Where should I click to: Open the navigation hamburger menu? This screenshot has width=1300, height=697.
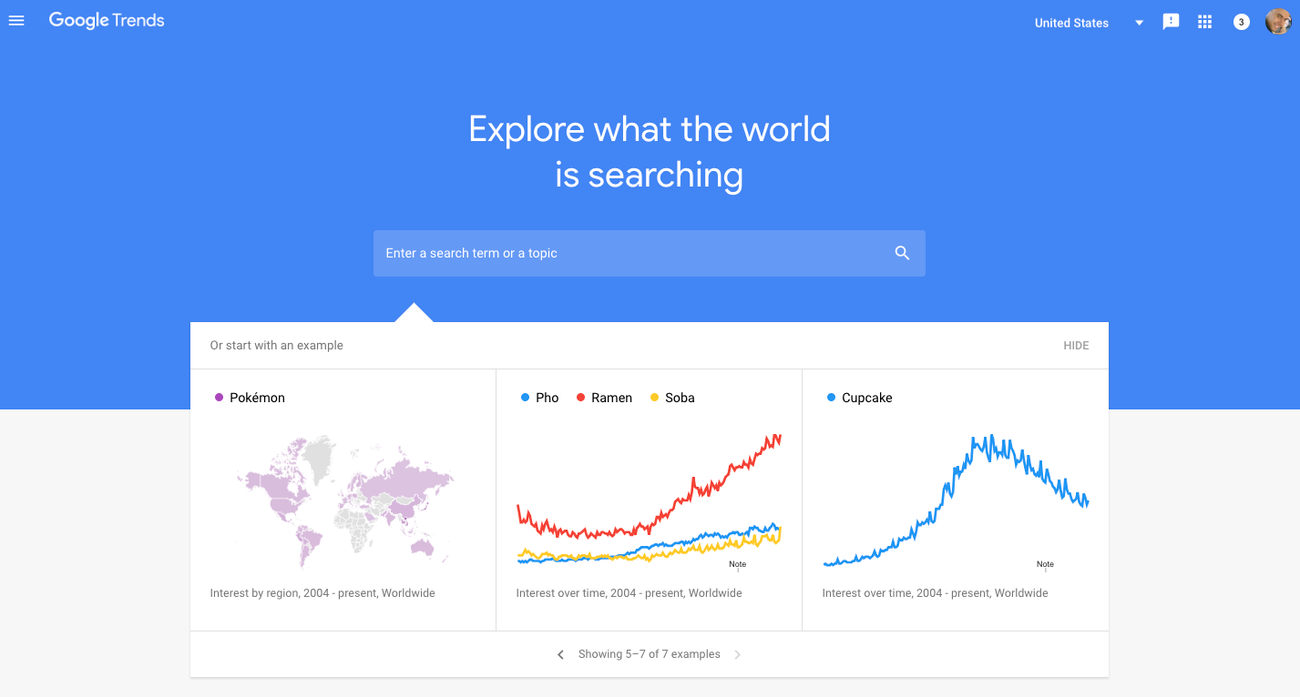[x=16, y=20]
